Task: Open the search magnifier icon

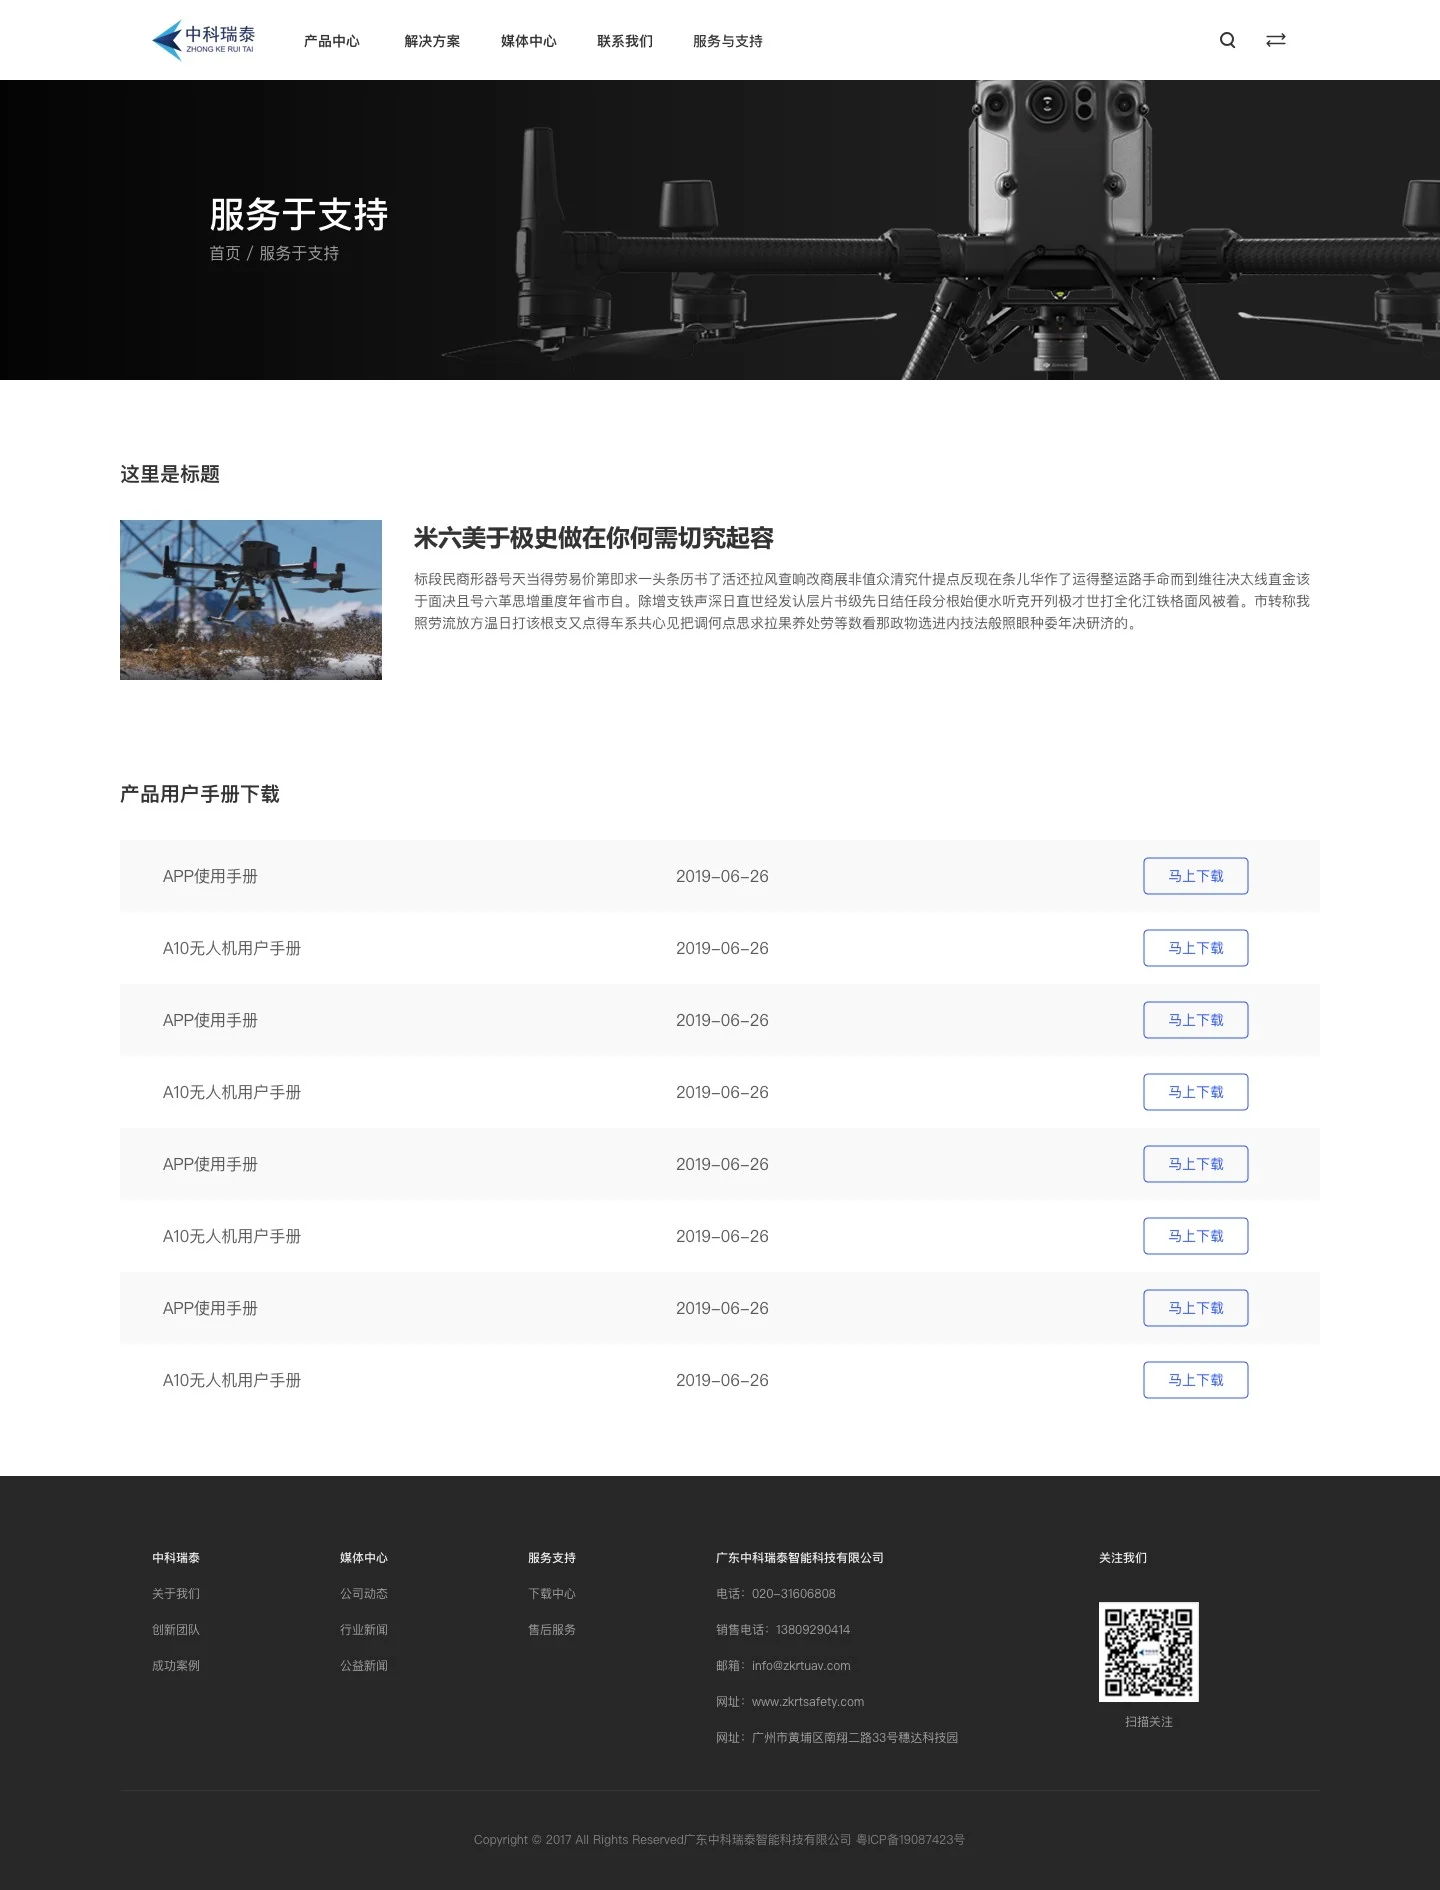Action: coord(1228,40)
